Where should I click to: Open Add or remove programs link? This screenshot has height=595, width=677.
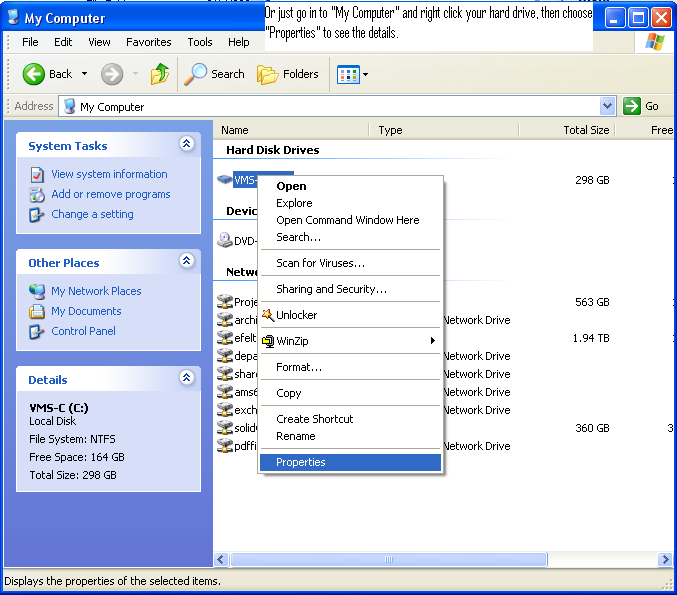(x=111, y=194)
